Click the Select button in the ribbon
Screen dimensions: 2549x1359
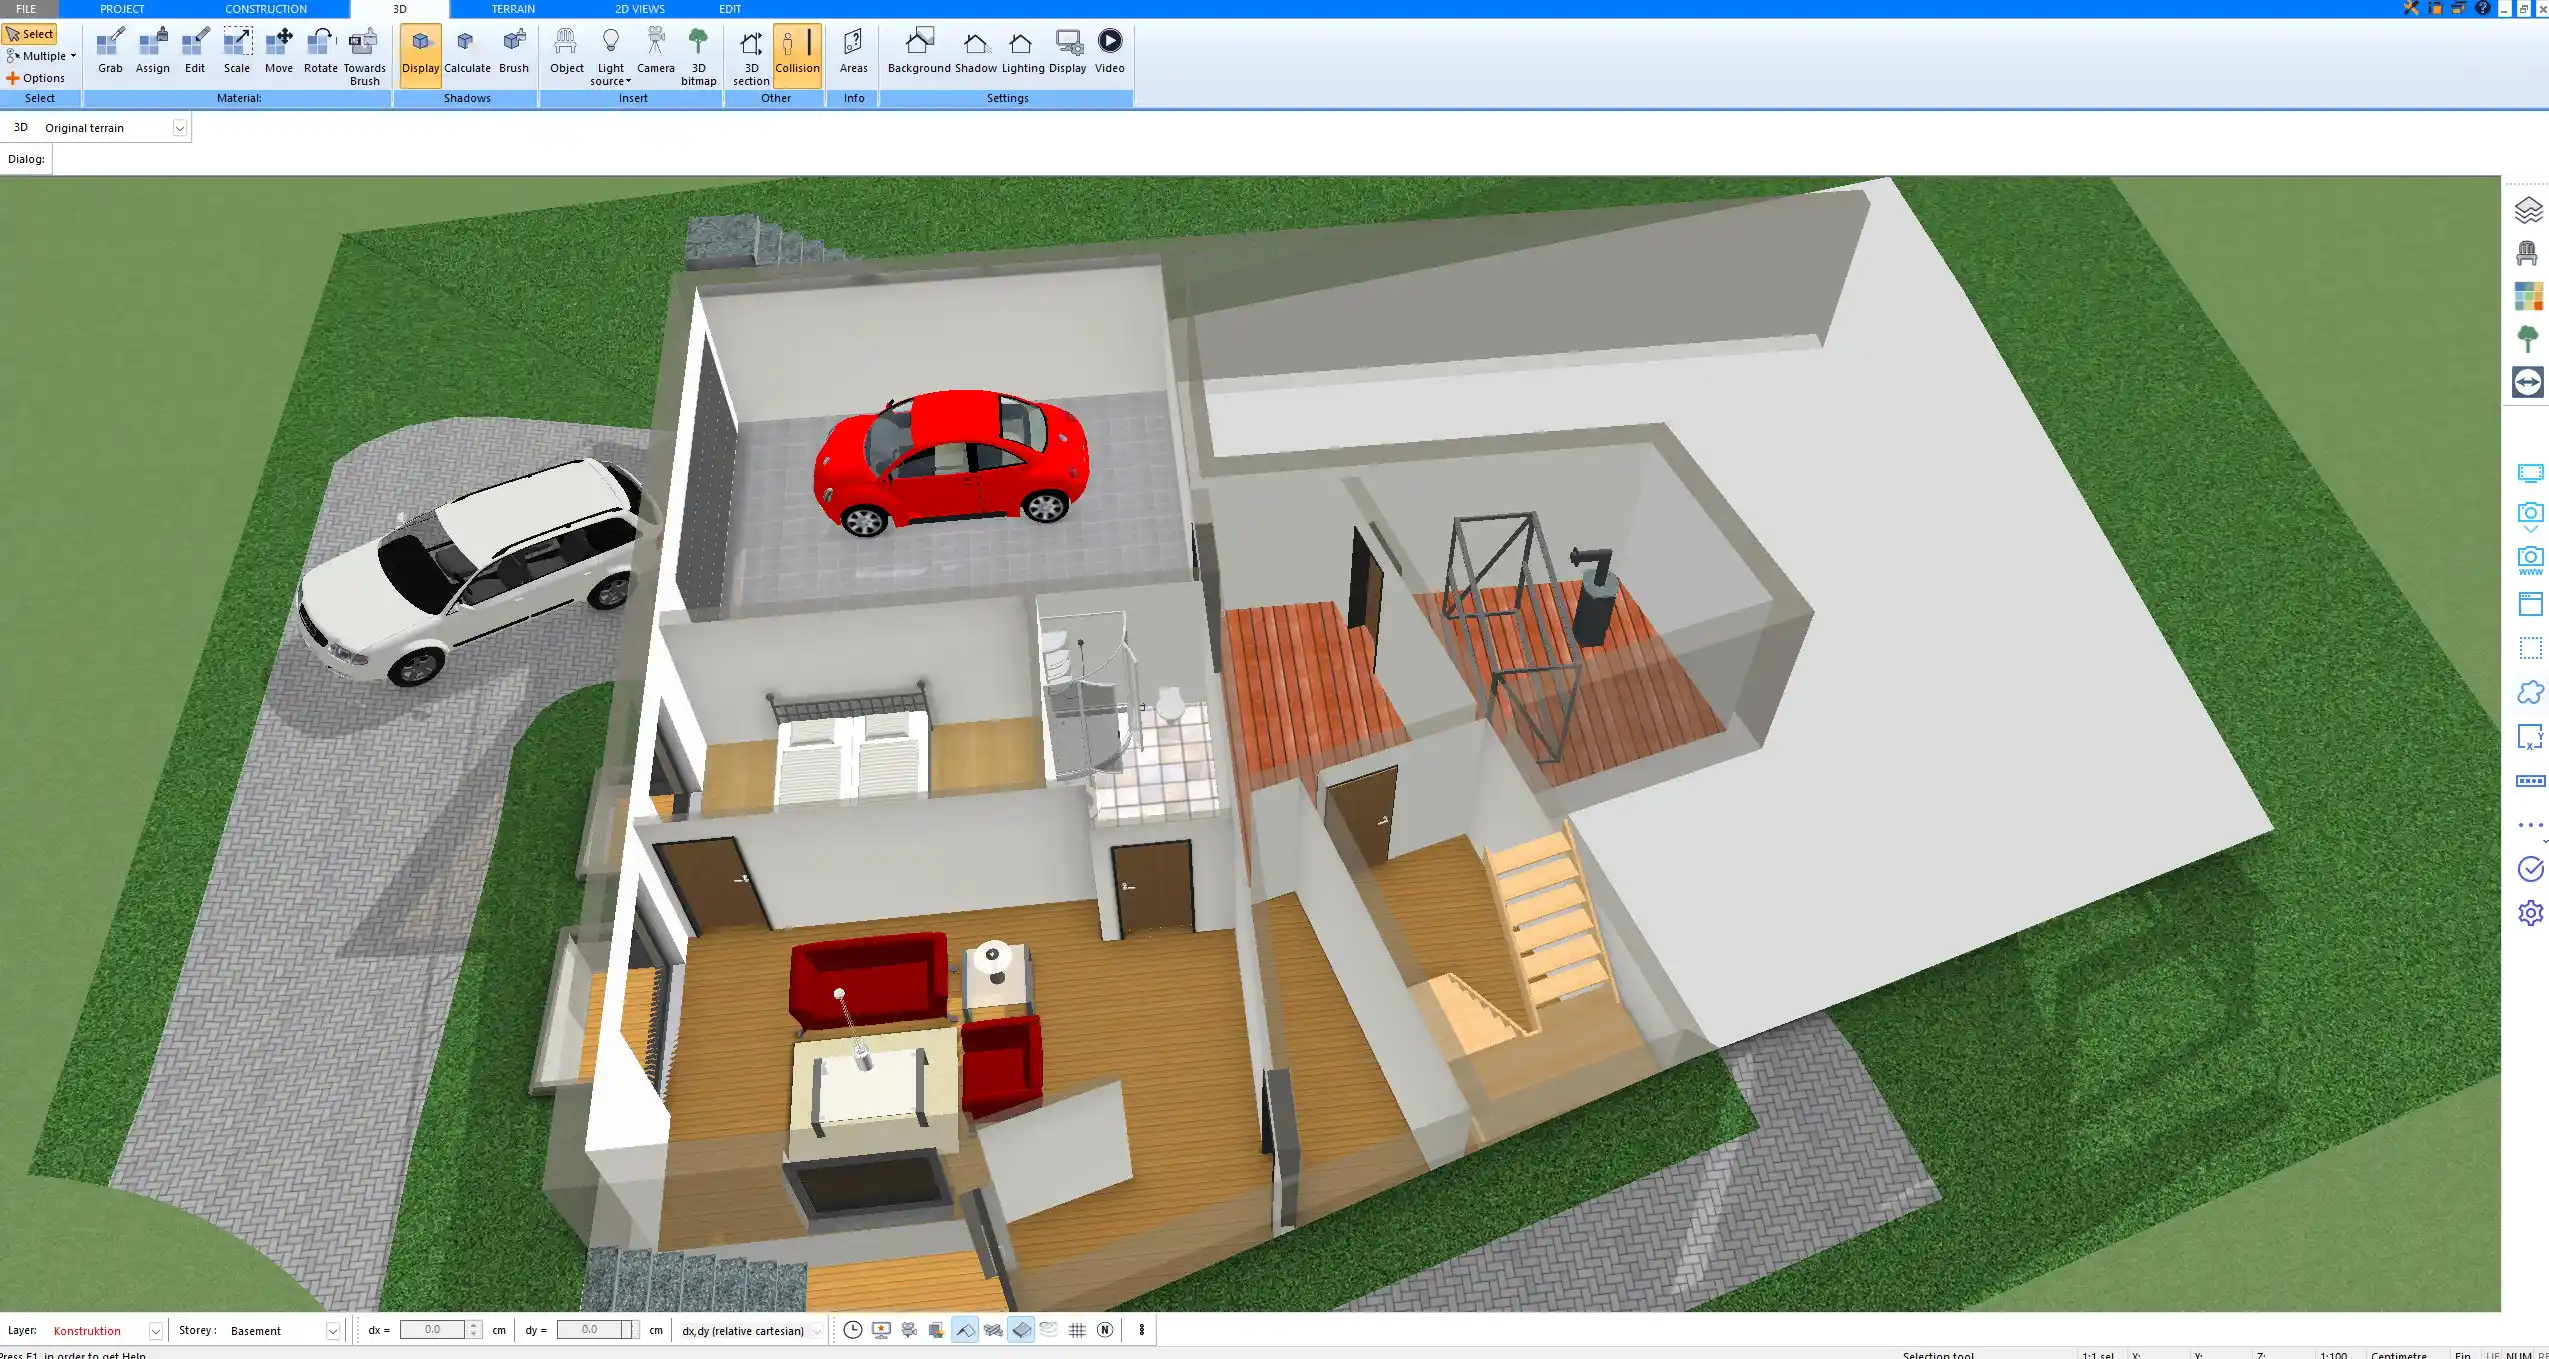[31, 33]
